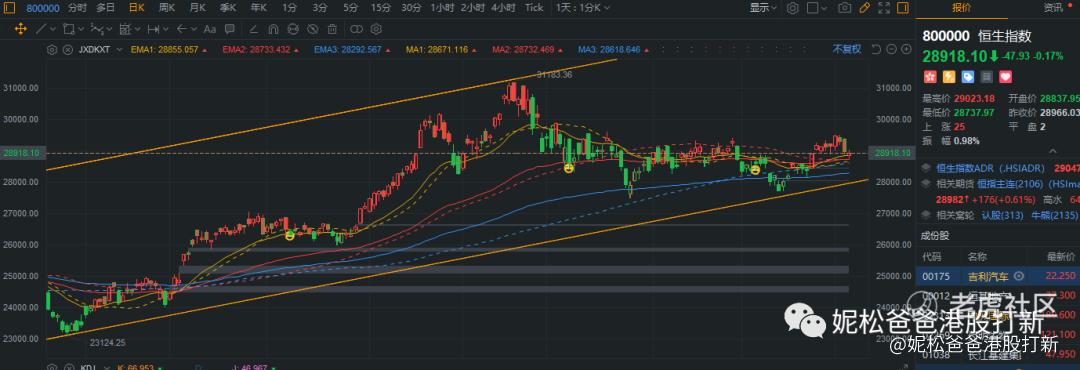
Task: Select the 吉利汽车 constituent row
Action: click(x=997, y=276)
